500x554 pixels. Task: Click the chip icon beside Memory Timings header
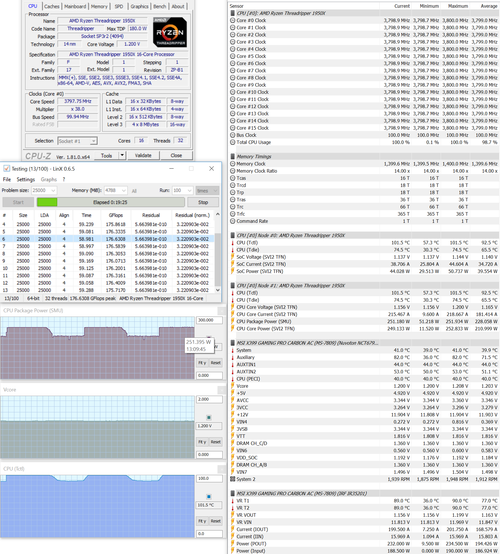click(x=233, y=157)
